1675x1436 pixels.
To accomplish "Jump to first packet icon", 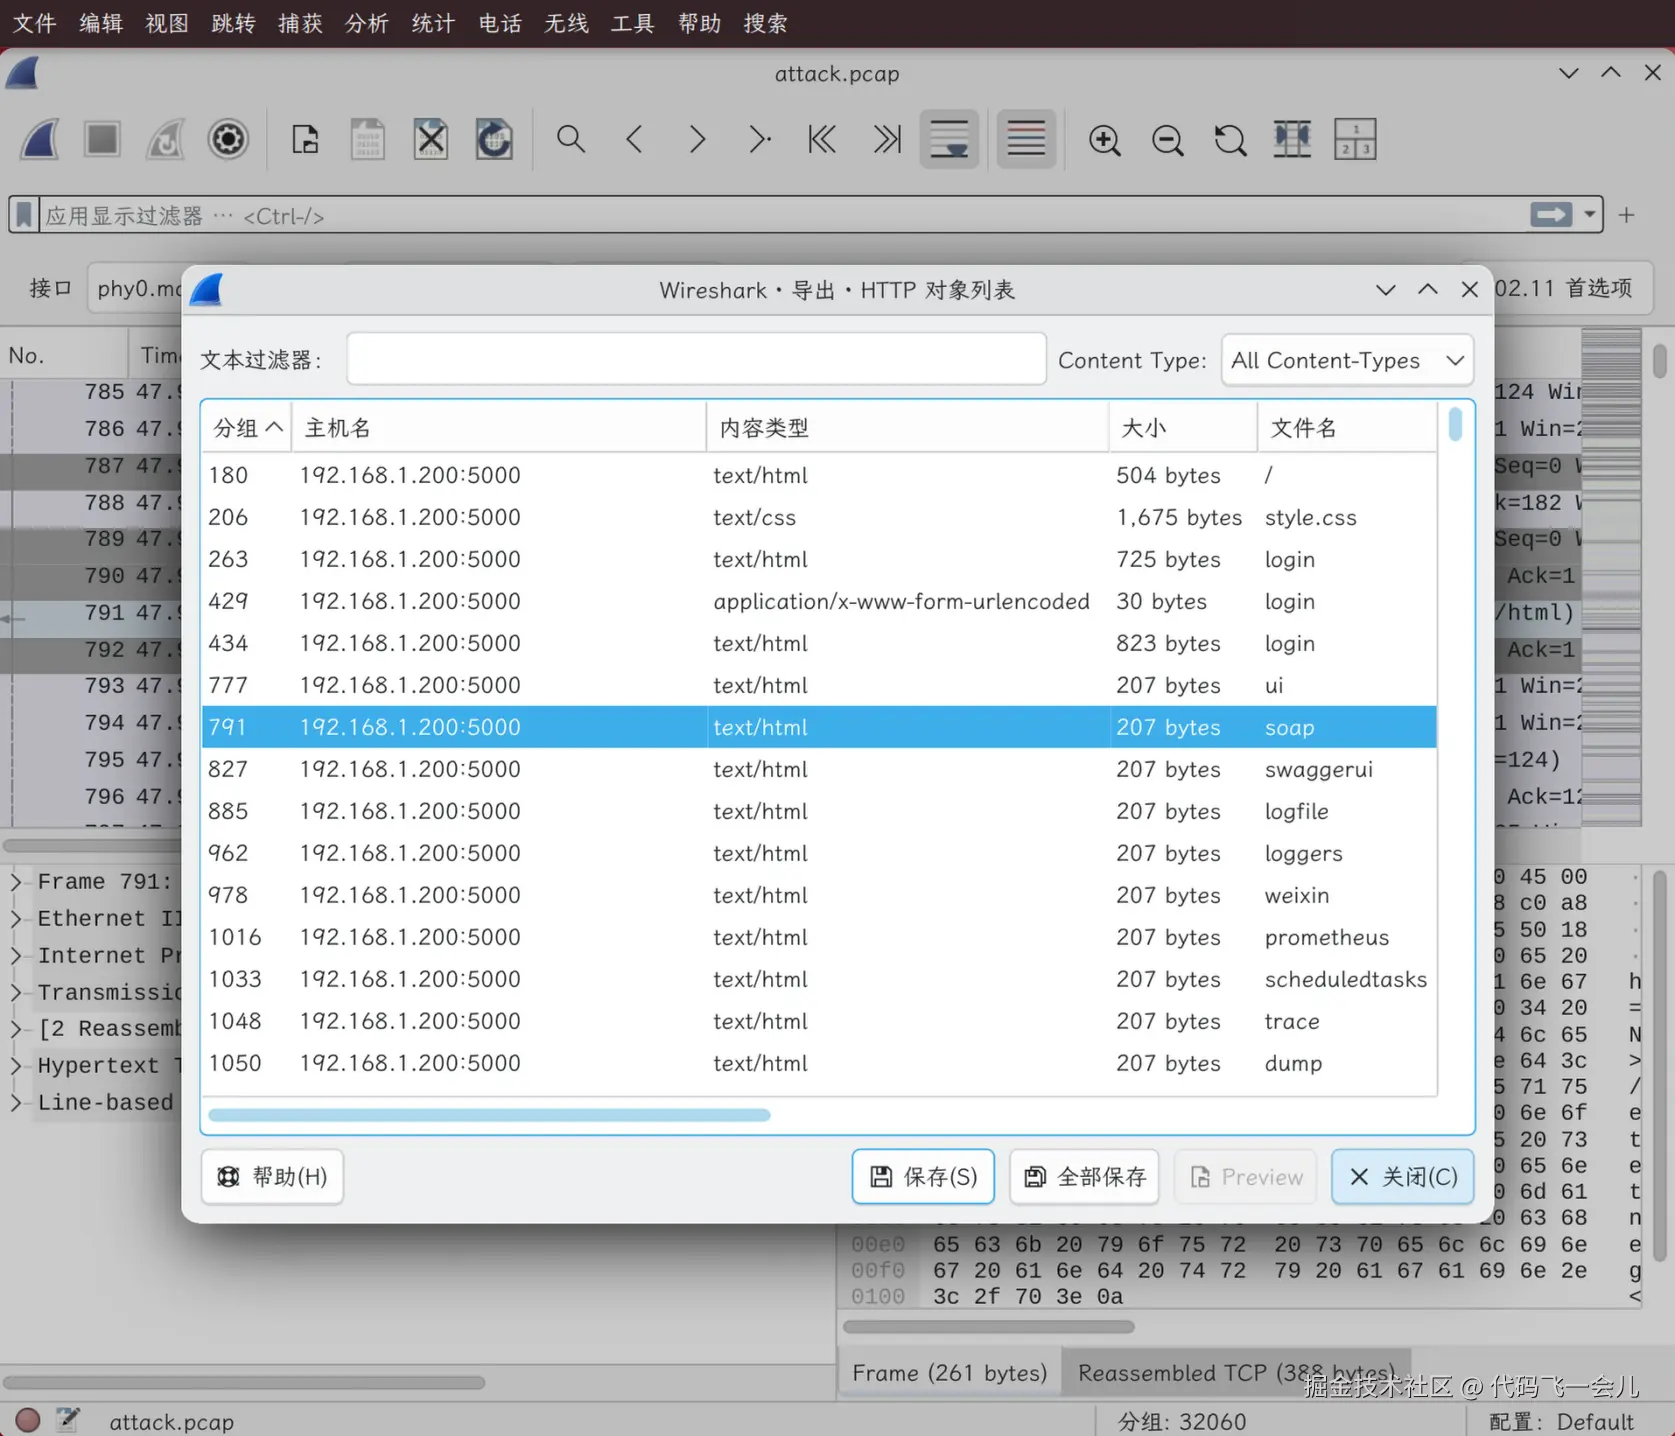I will coord(822,139).
